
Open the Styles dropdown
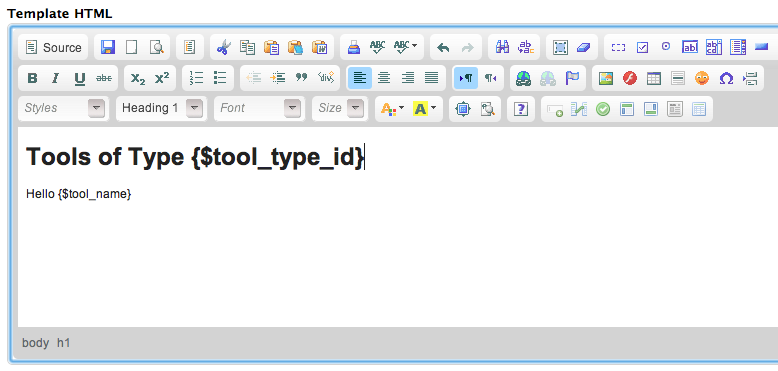click(x=63, y=108)
